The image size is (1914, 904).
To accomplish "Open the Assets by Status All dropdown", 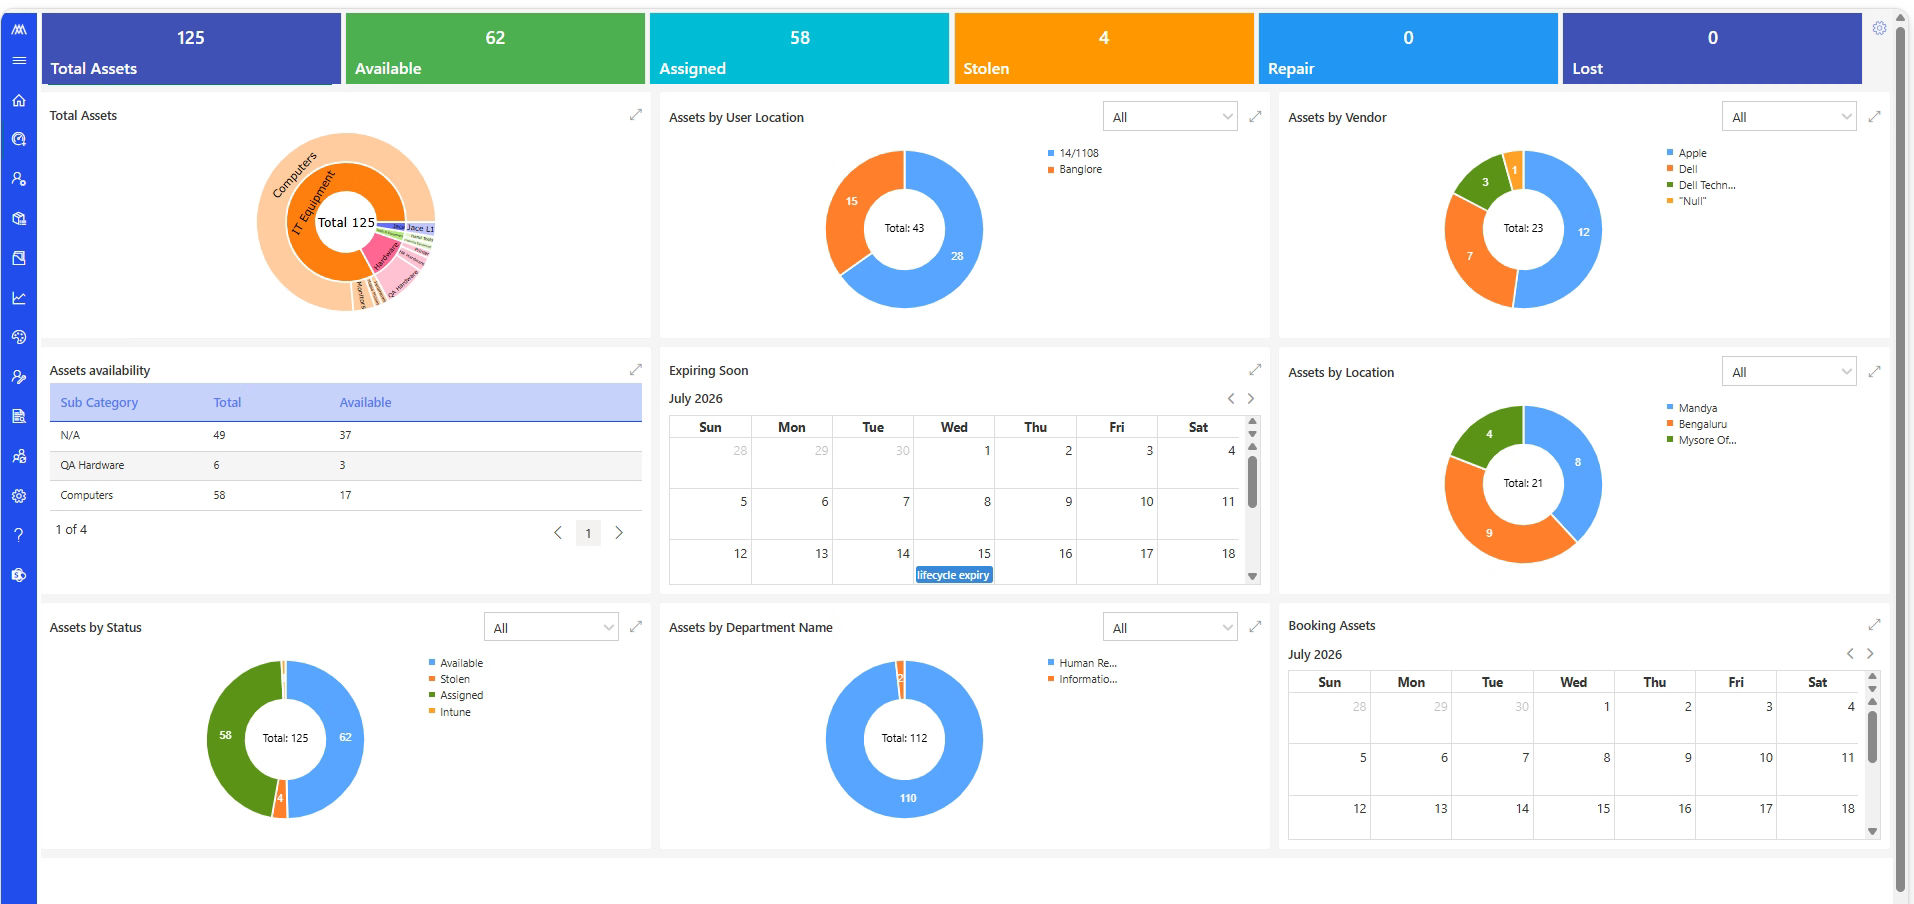I will (551, 628).
